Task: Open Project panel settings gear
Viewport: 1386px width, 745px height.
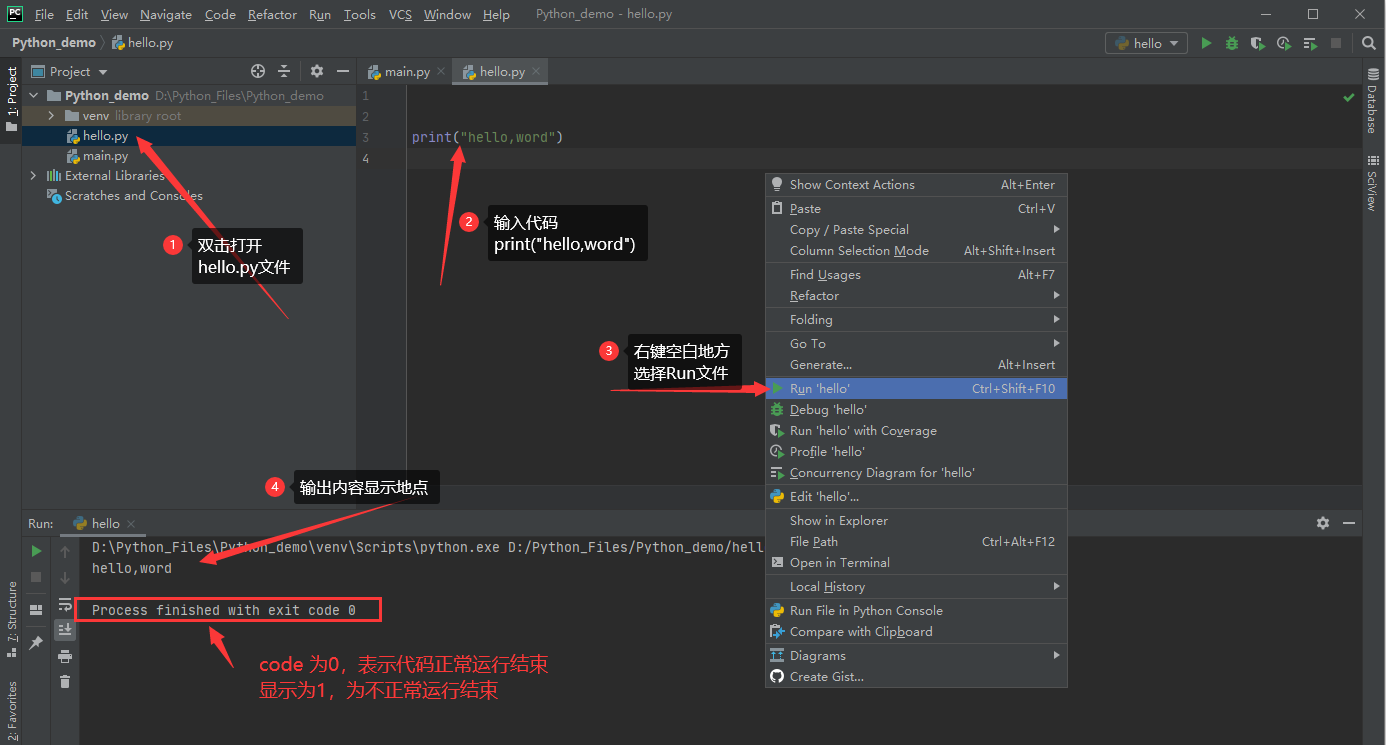Action: tap(317, 71)
